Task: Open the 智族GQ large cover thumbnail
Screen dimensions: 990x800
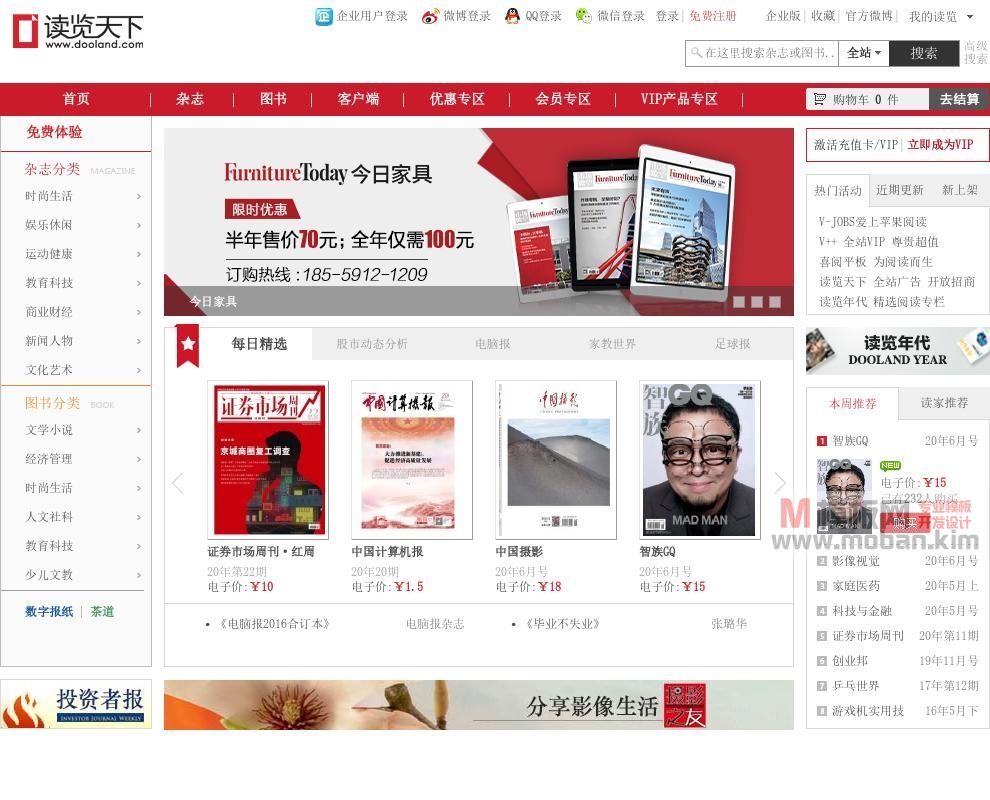Action: tap(700, 460)
